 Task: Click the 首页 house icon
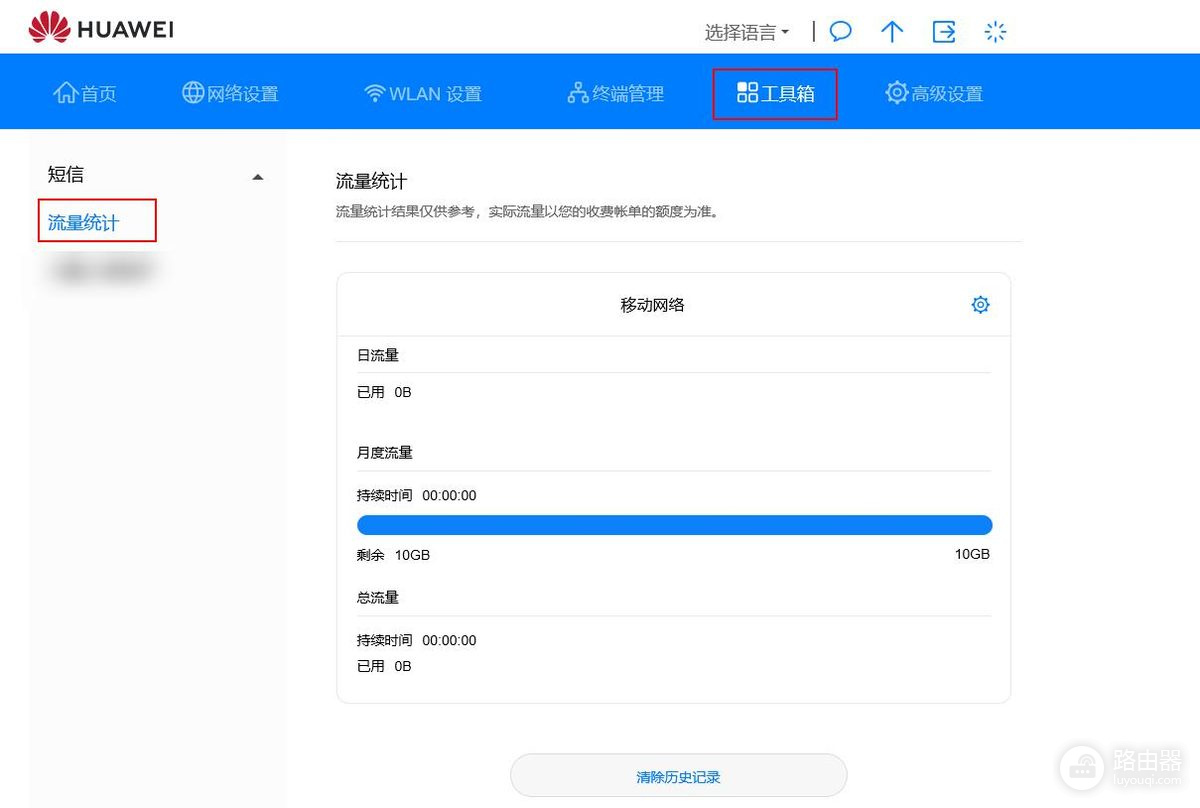pyautogui.click(x=66, y=93)
